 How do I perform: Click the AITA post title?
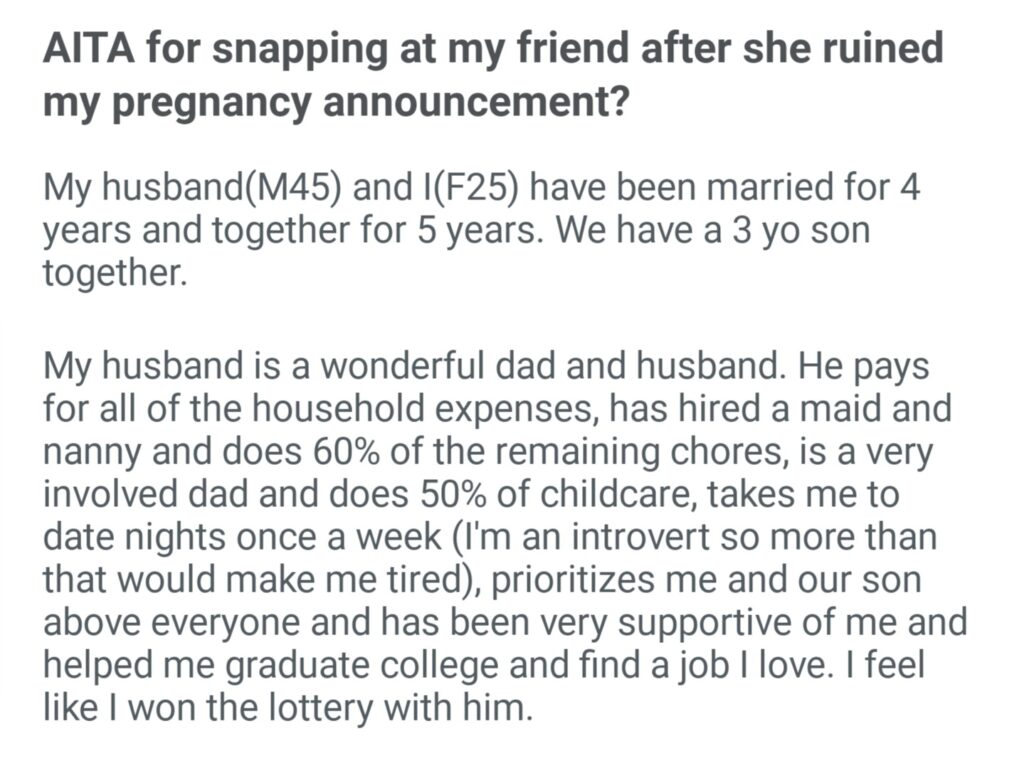click(492, 76)
